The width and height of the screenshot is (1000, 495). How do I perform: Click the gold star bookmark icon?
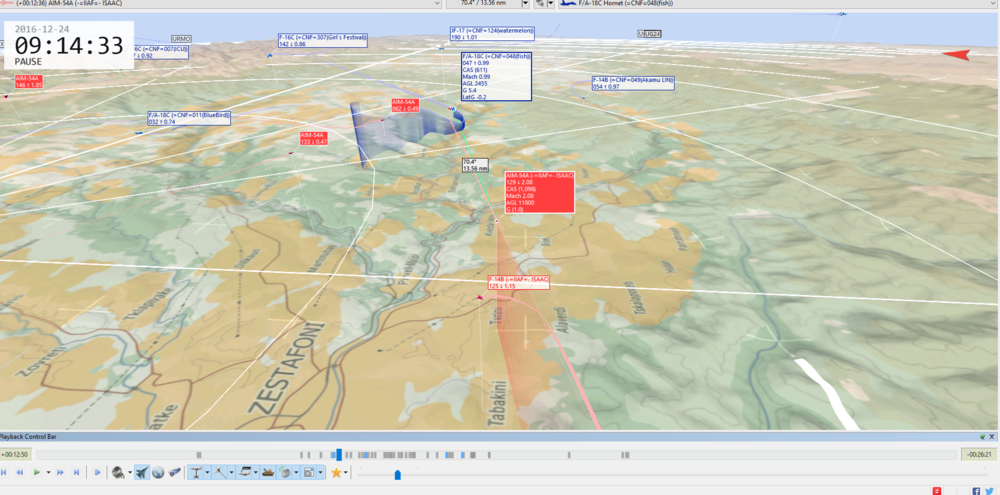pyautogui.click(x=336, y=472)
